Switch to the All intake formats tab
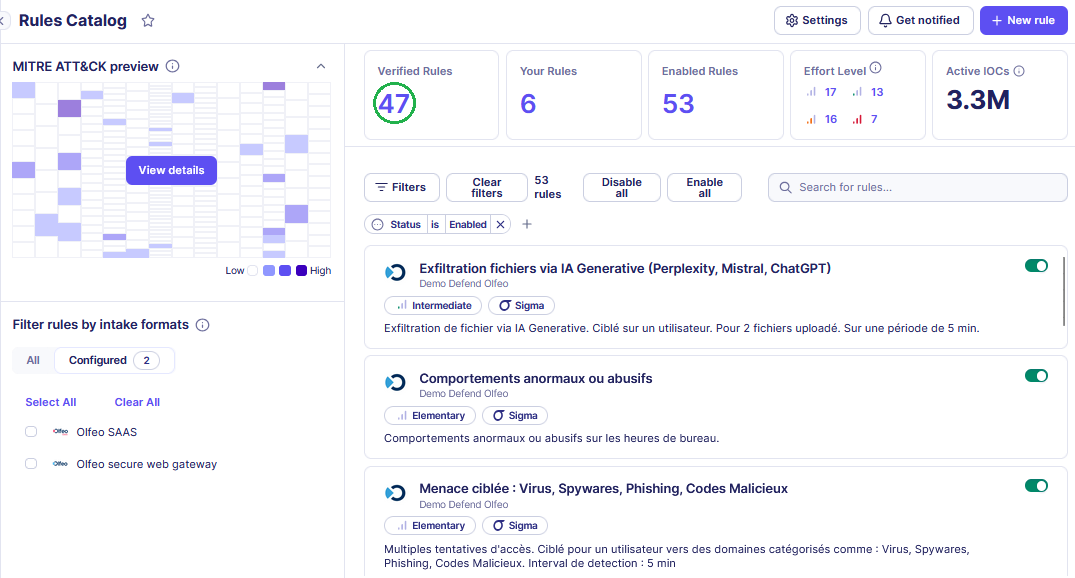 [x=33, y=360]
